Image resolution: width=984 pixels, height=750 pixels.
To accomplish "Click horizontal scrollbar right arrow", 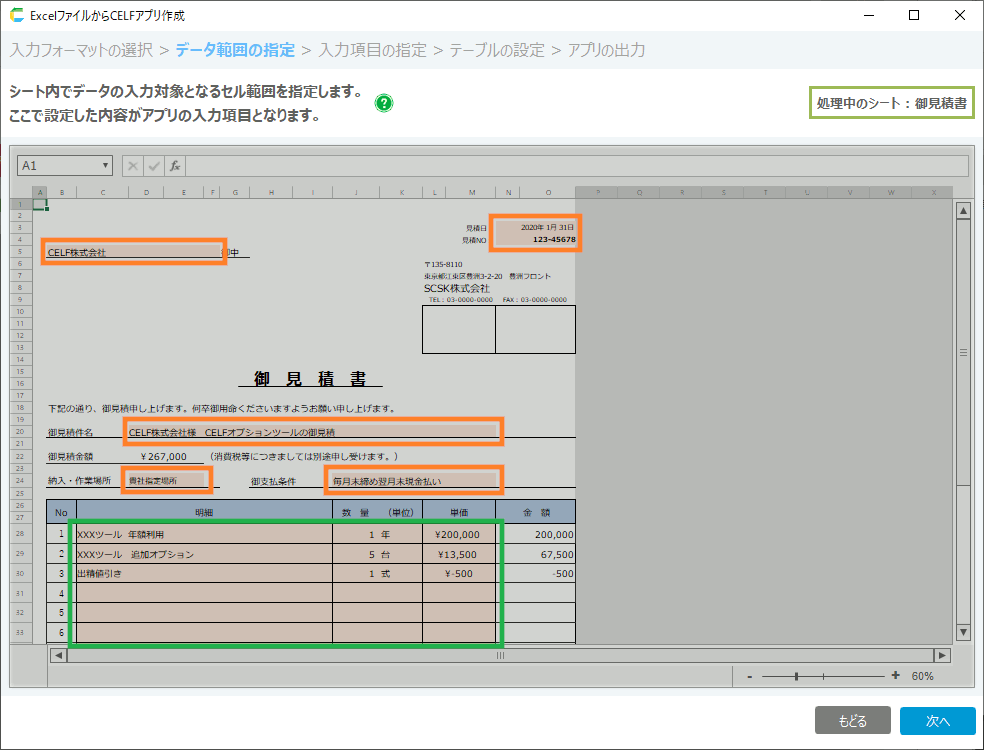I will pyautogui.click(x=941, y=655).
